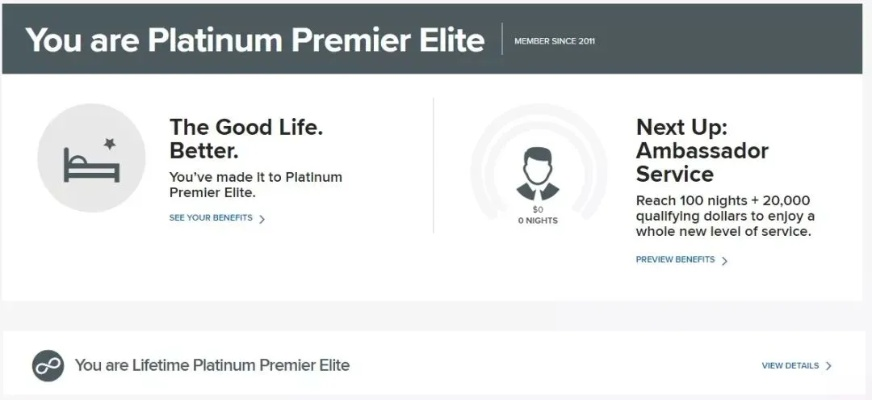This screenshot has width=872, height=400.
Task: Click the chevron after View Details
Action: [x=829, y=366]
